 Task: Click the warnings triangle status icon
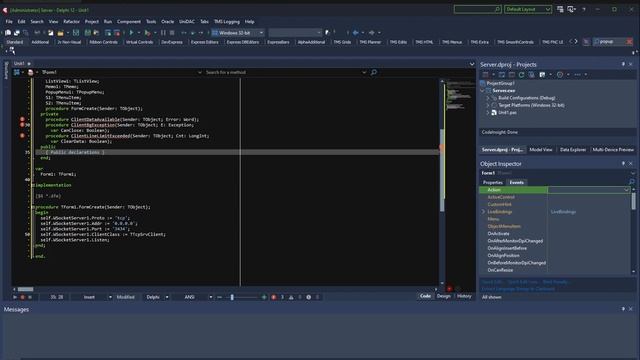pyautogui.click(x=291, y=297)
